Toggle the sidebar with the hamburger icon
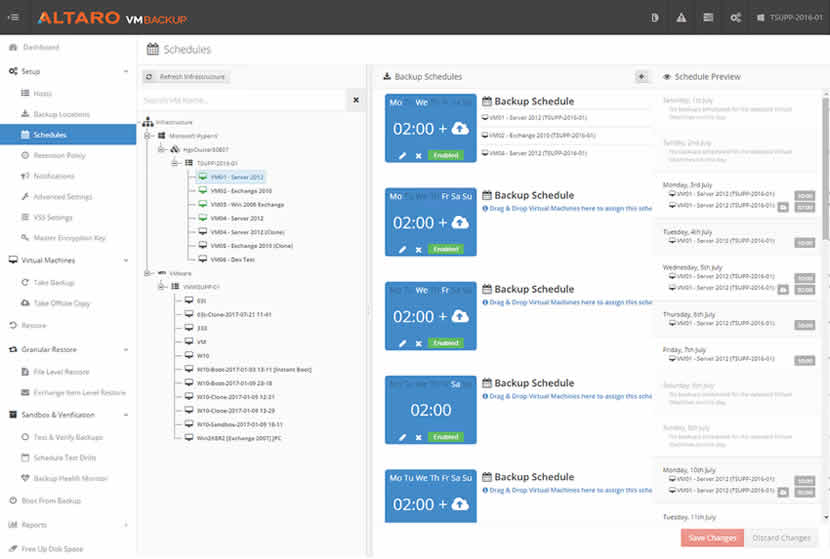Viewport: 830px width, 559px height. pos(13,17)
